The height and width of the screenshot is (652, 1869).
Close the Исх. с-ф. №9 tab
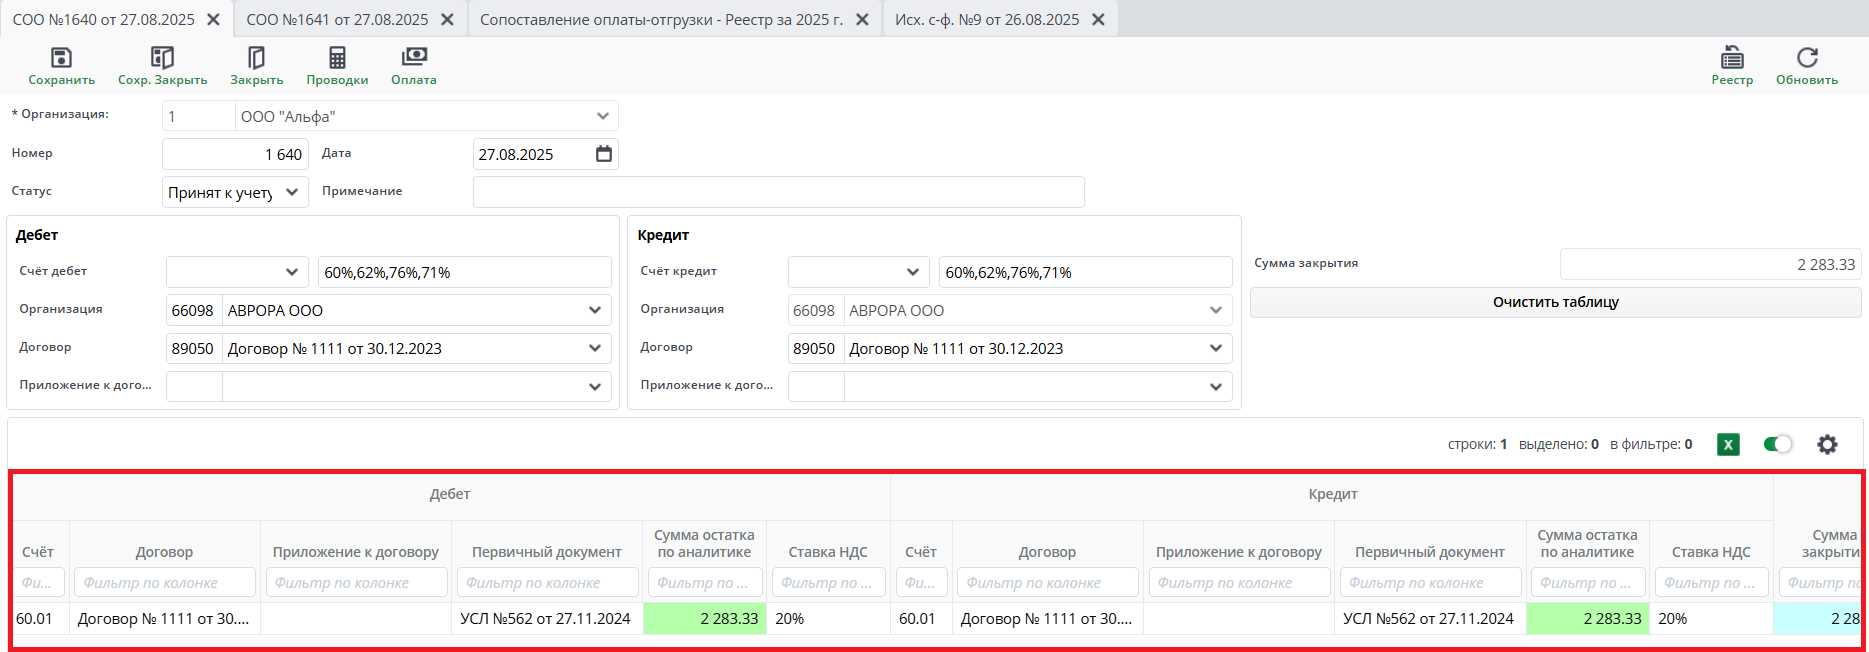pos(1098,20)
